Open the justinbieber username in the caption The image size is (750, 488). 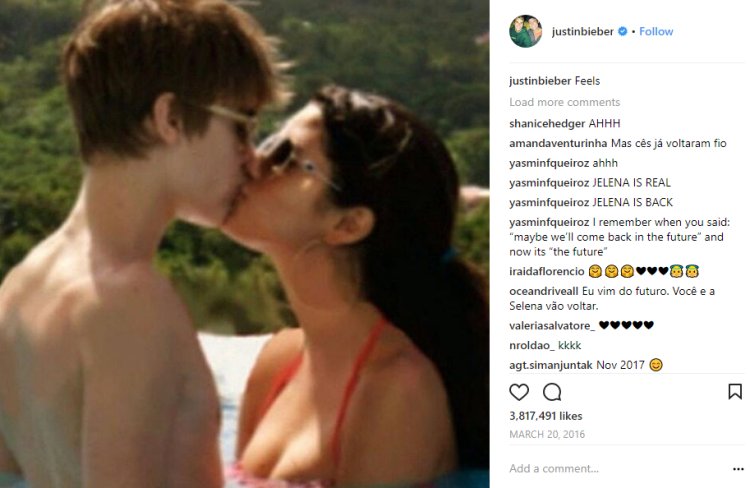point(540,81)
